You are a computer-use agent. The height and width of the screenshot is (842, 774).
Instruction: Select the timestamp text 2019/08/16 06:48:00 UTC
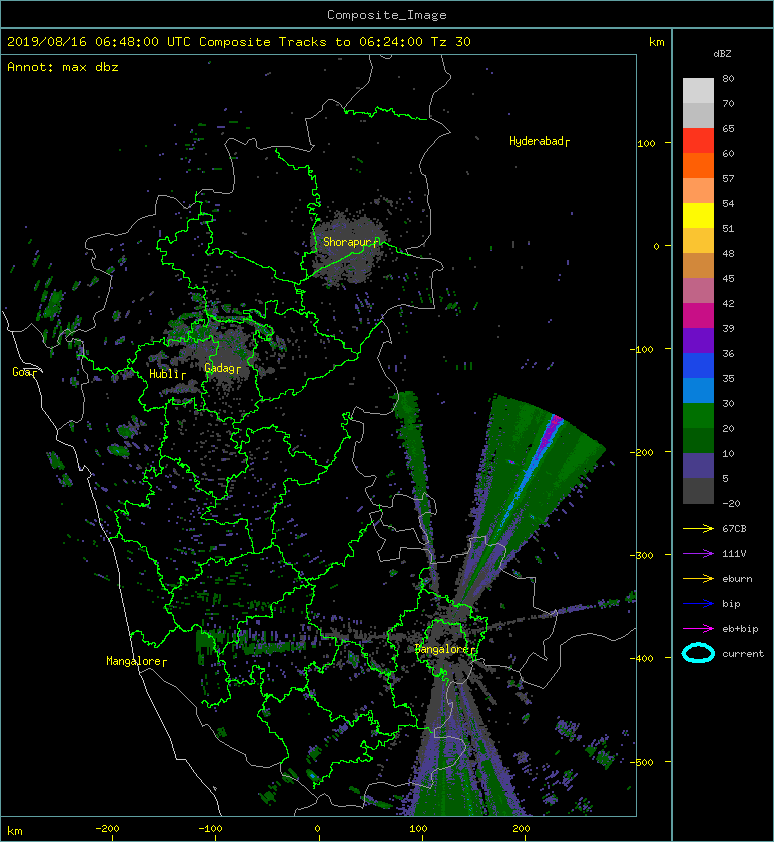tap(99, 42)
